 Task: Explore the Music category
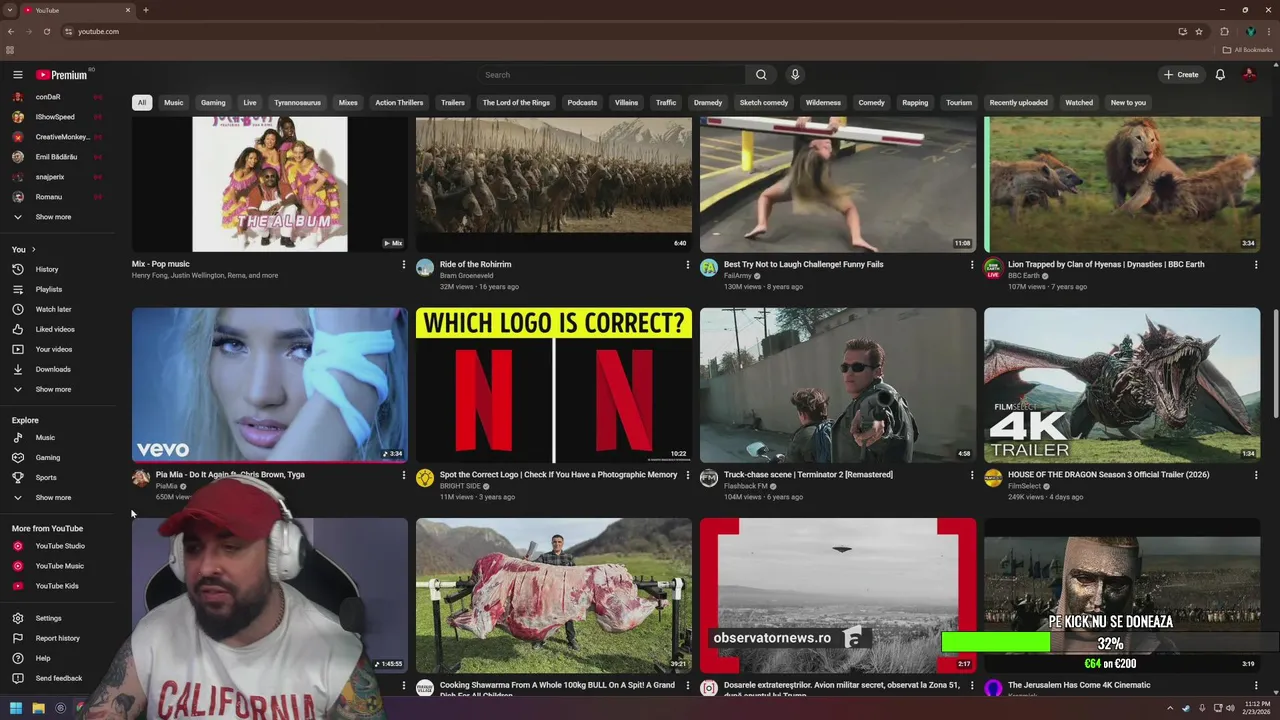(45, 438)
